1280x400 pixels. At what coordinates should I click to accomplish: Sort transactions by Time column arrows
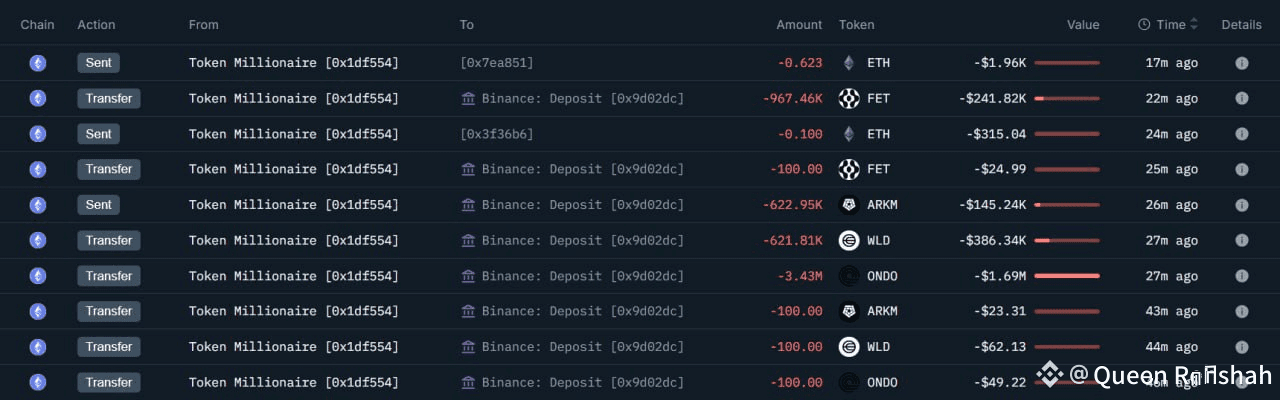click(1194, 25)
